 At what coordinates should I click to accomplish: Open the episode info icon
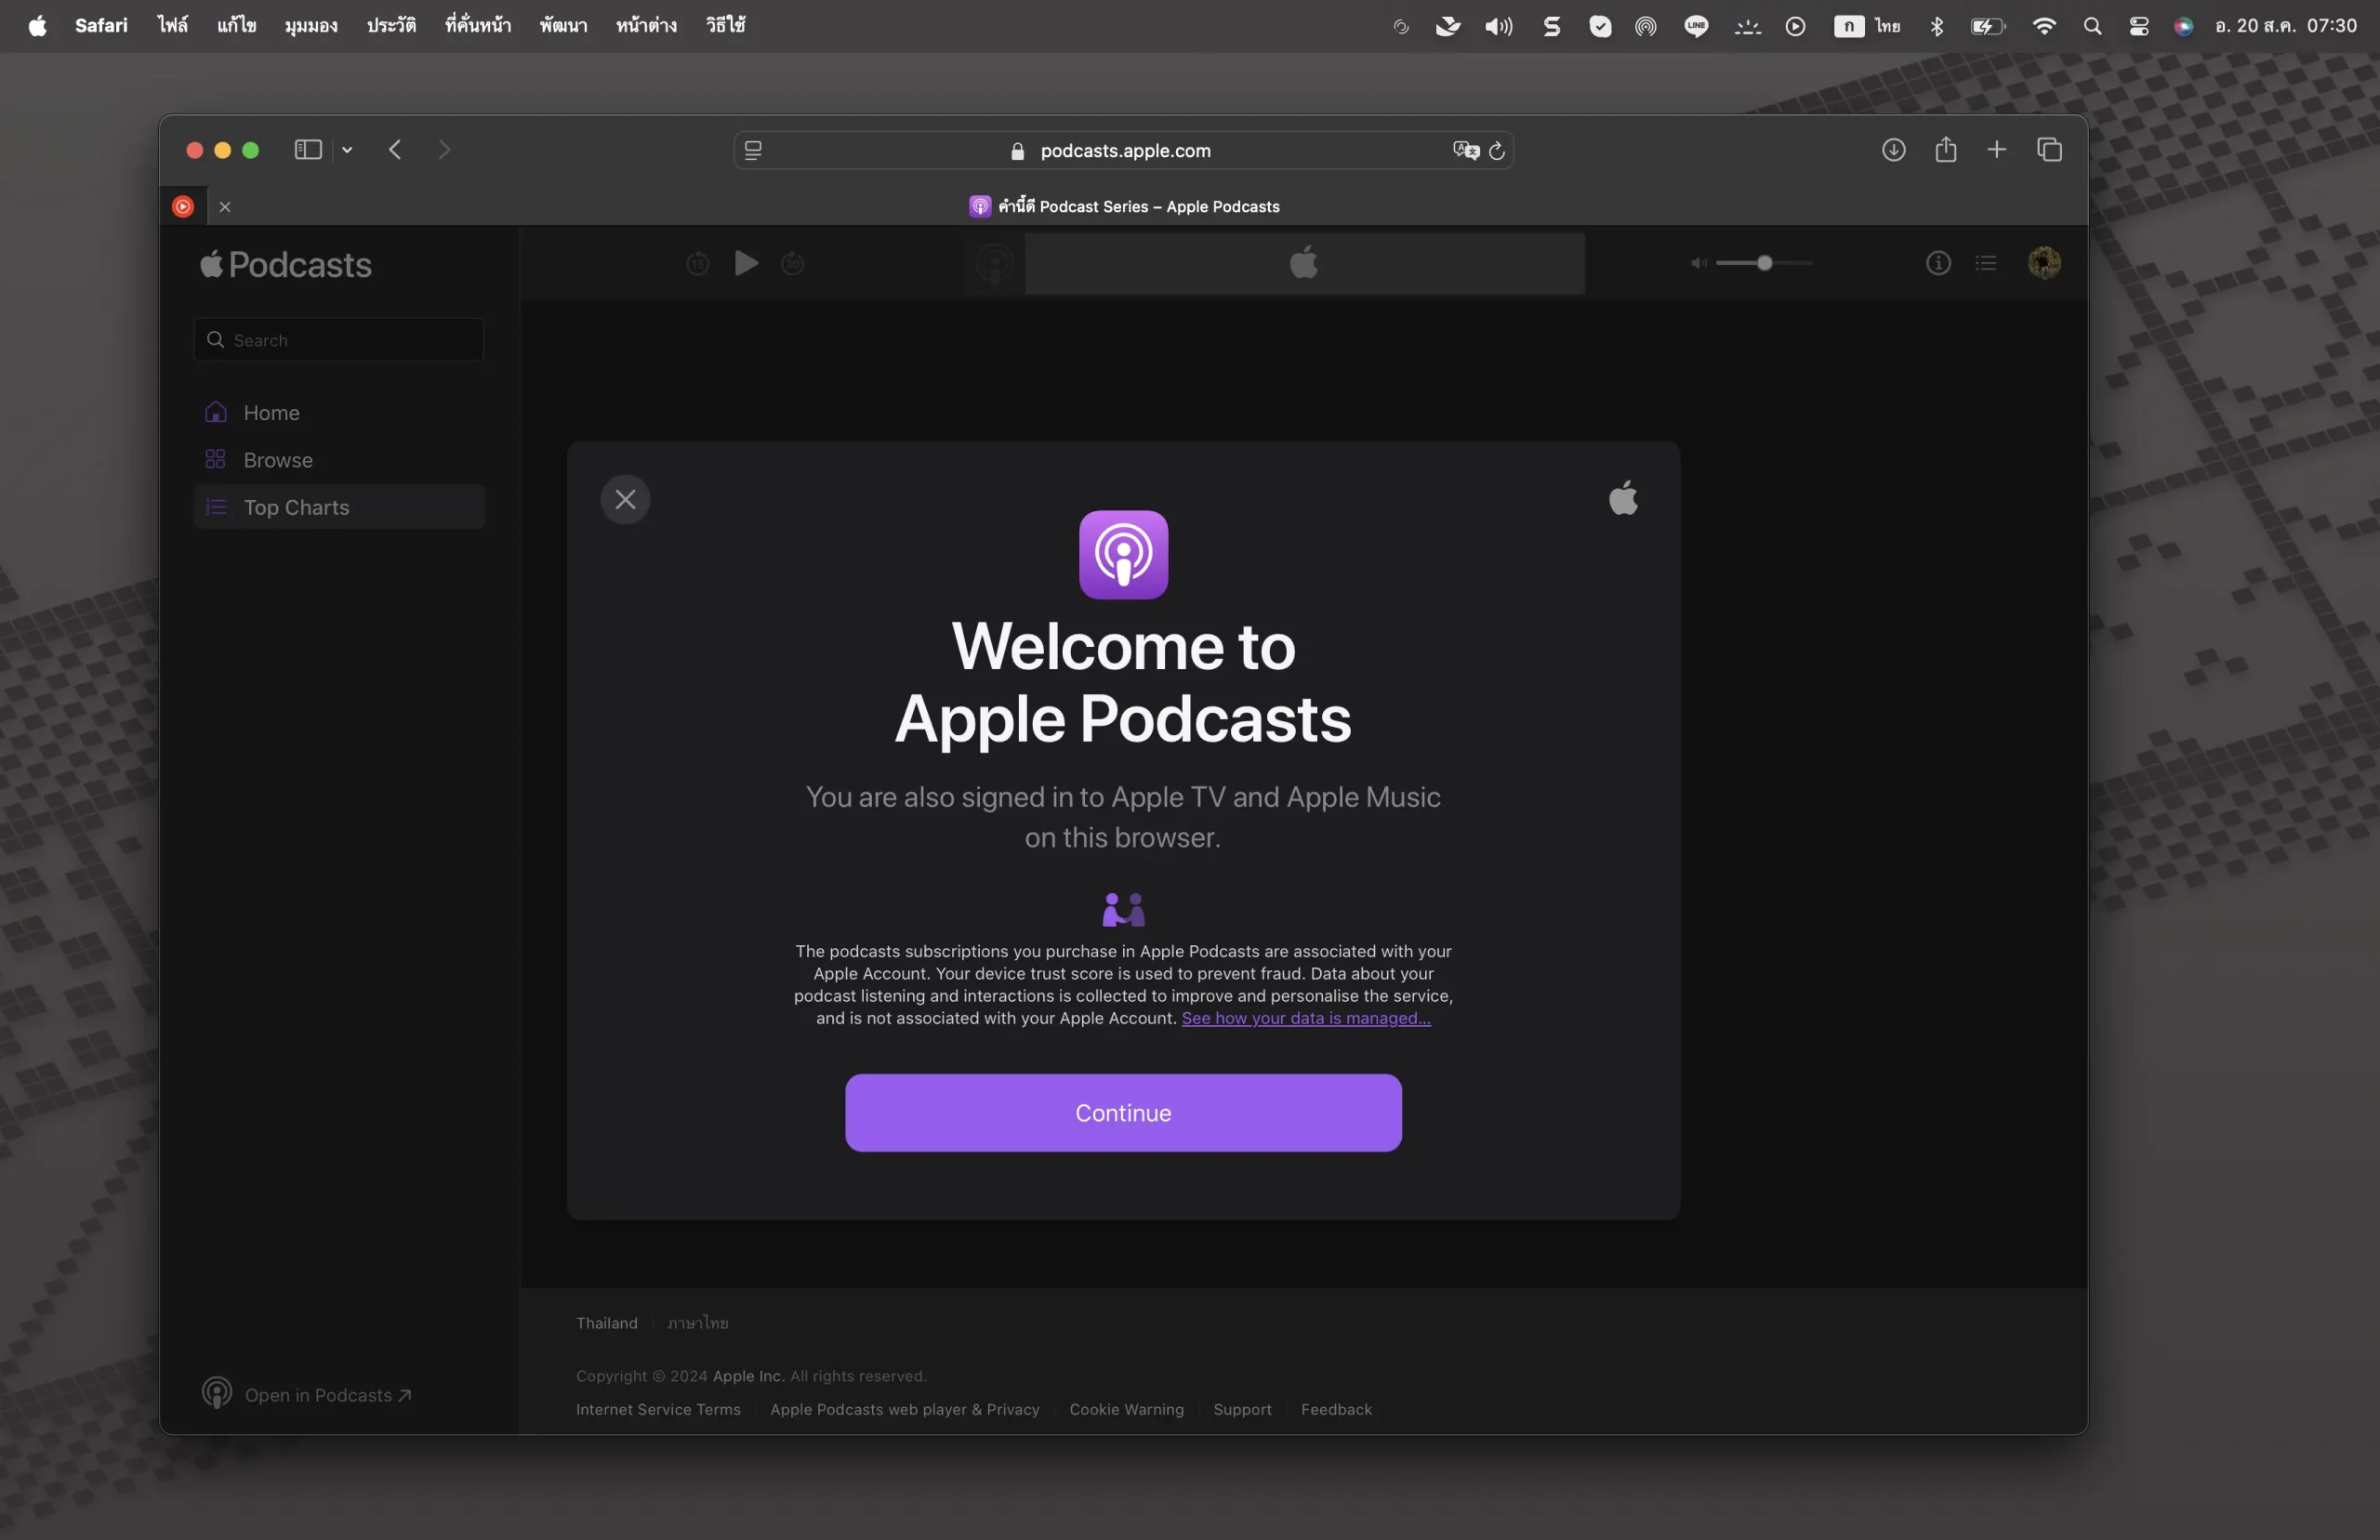tap(1938, 263)
